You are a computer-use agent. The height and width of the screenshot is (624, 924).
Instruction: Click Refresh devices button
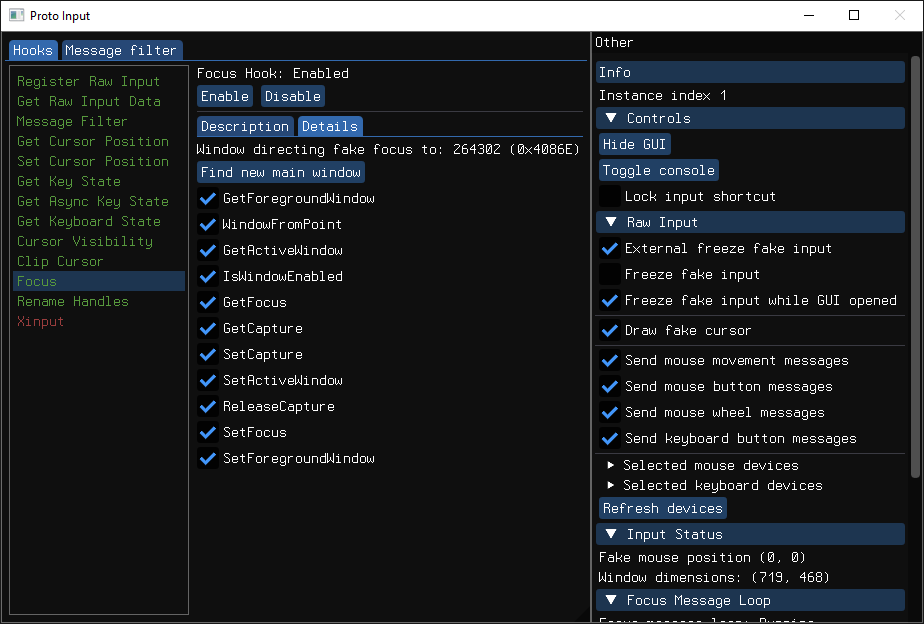pyautogui.click(x=663, y=508)
